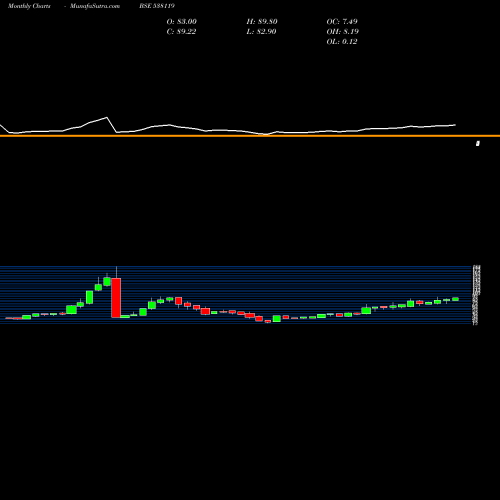Select the high price 'H: 89.80' value
Image resolution: width=500 pixels, height=500 pixels.
(262, 22)
